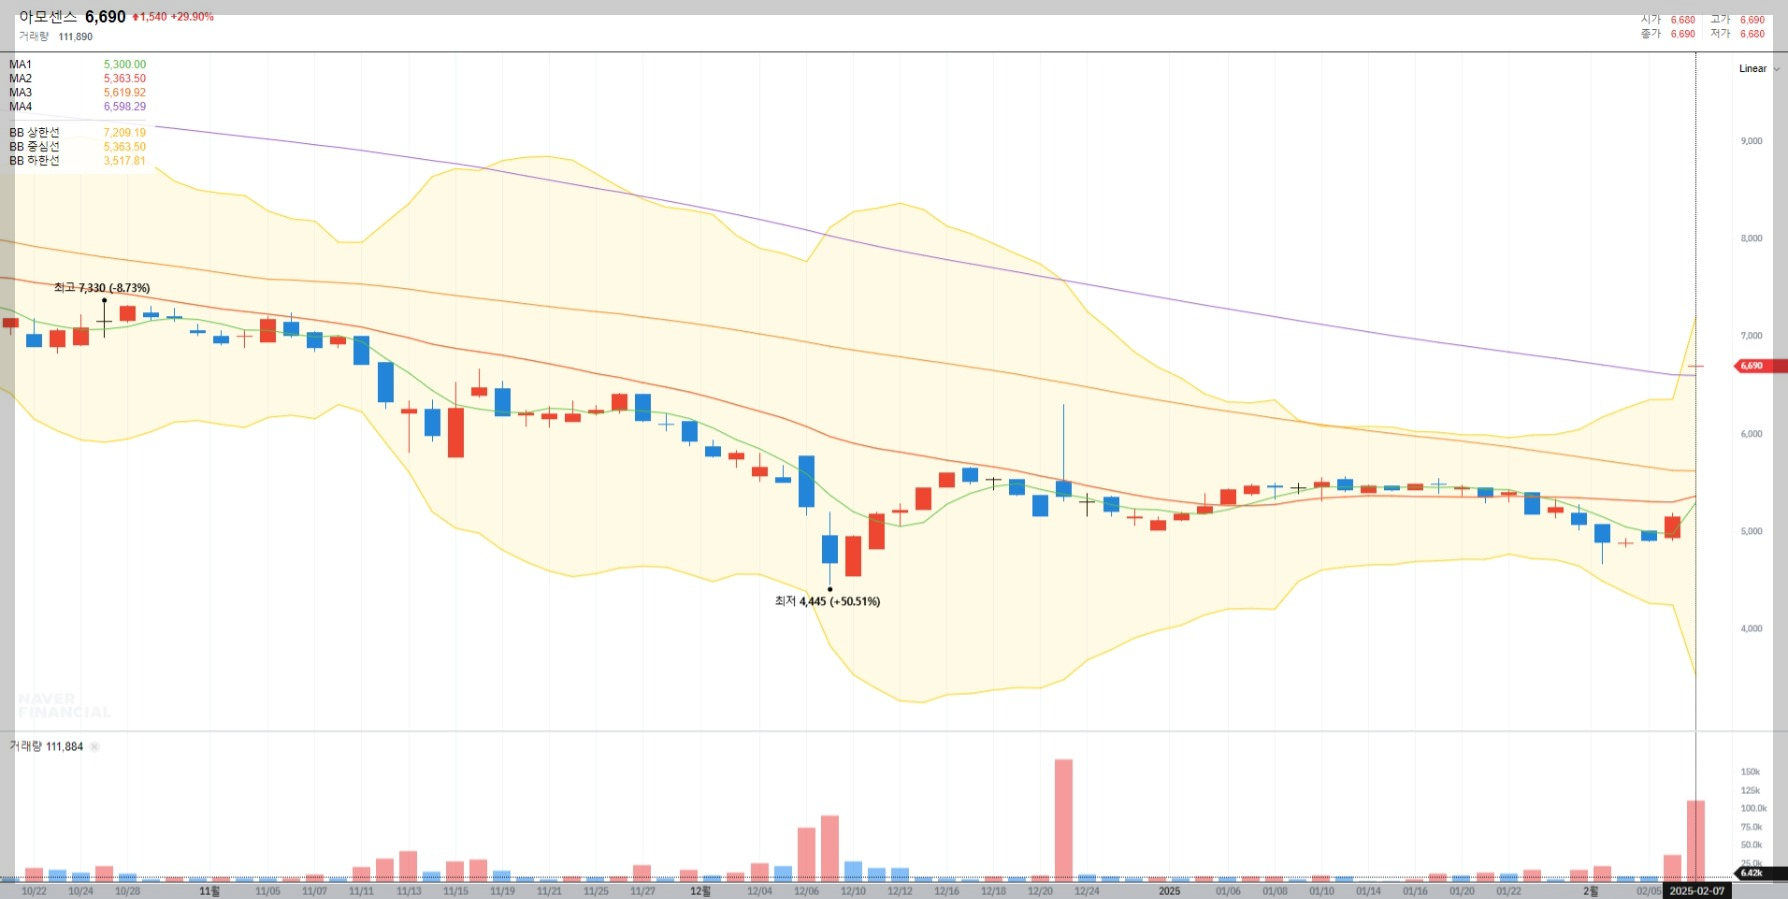Click the 9,000 price axis label
Image resolution: width=1788 pixels, height=899 pixels.
coord(1751,141)
